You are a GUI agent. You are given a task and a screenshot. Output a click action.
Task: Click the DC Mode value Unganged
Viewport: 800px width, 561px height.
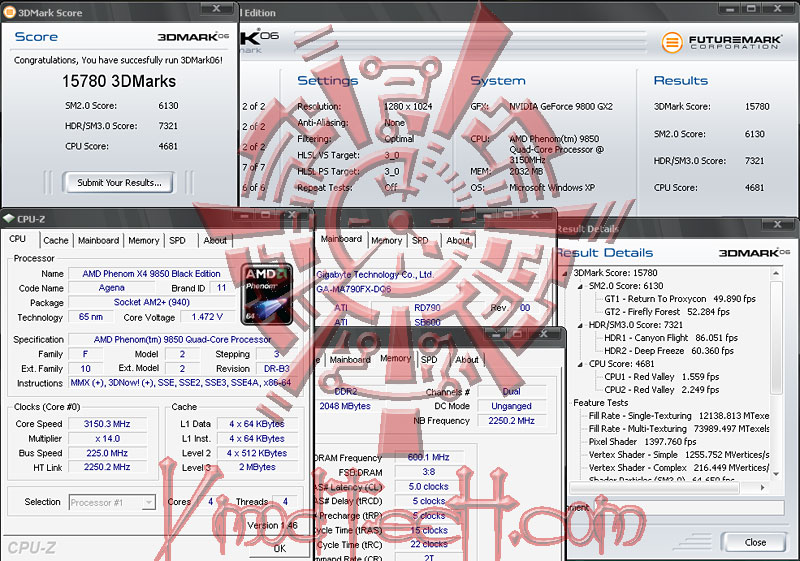(x=511, y=406)
